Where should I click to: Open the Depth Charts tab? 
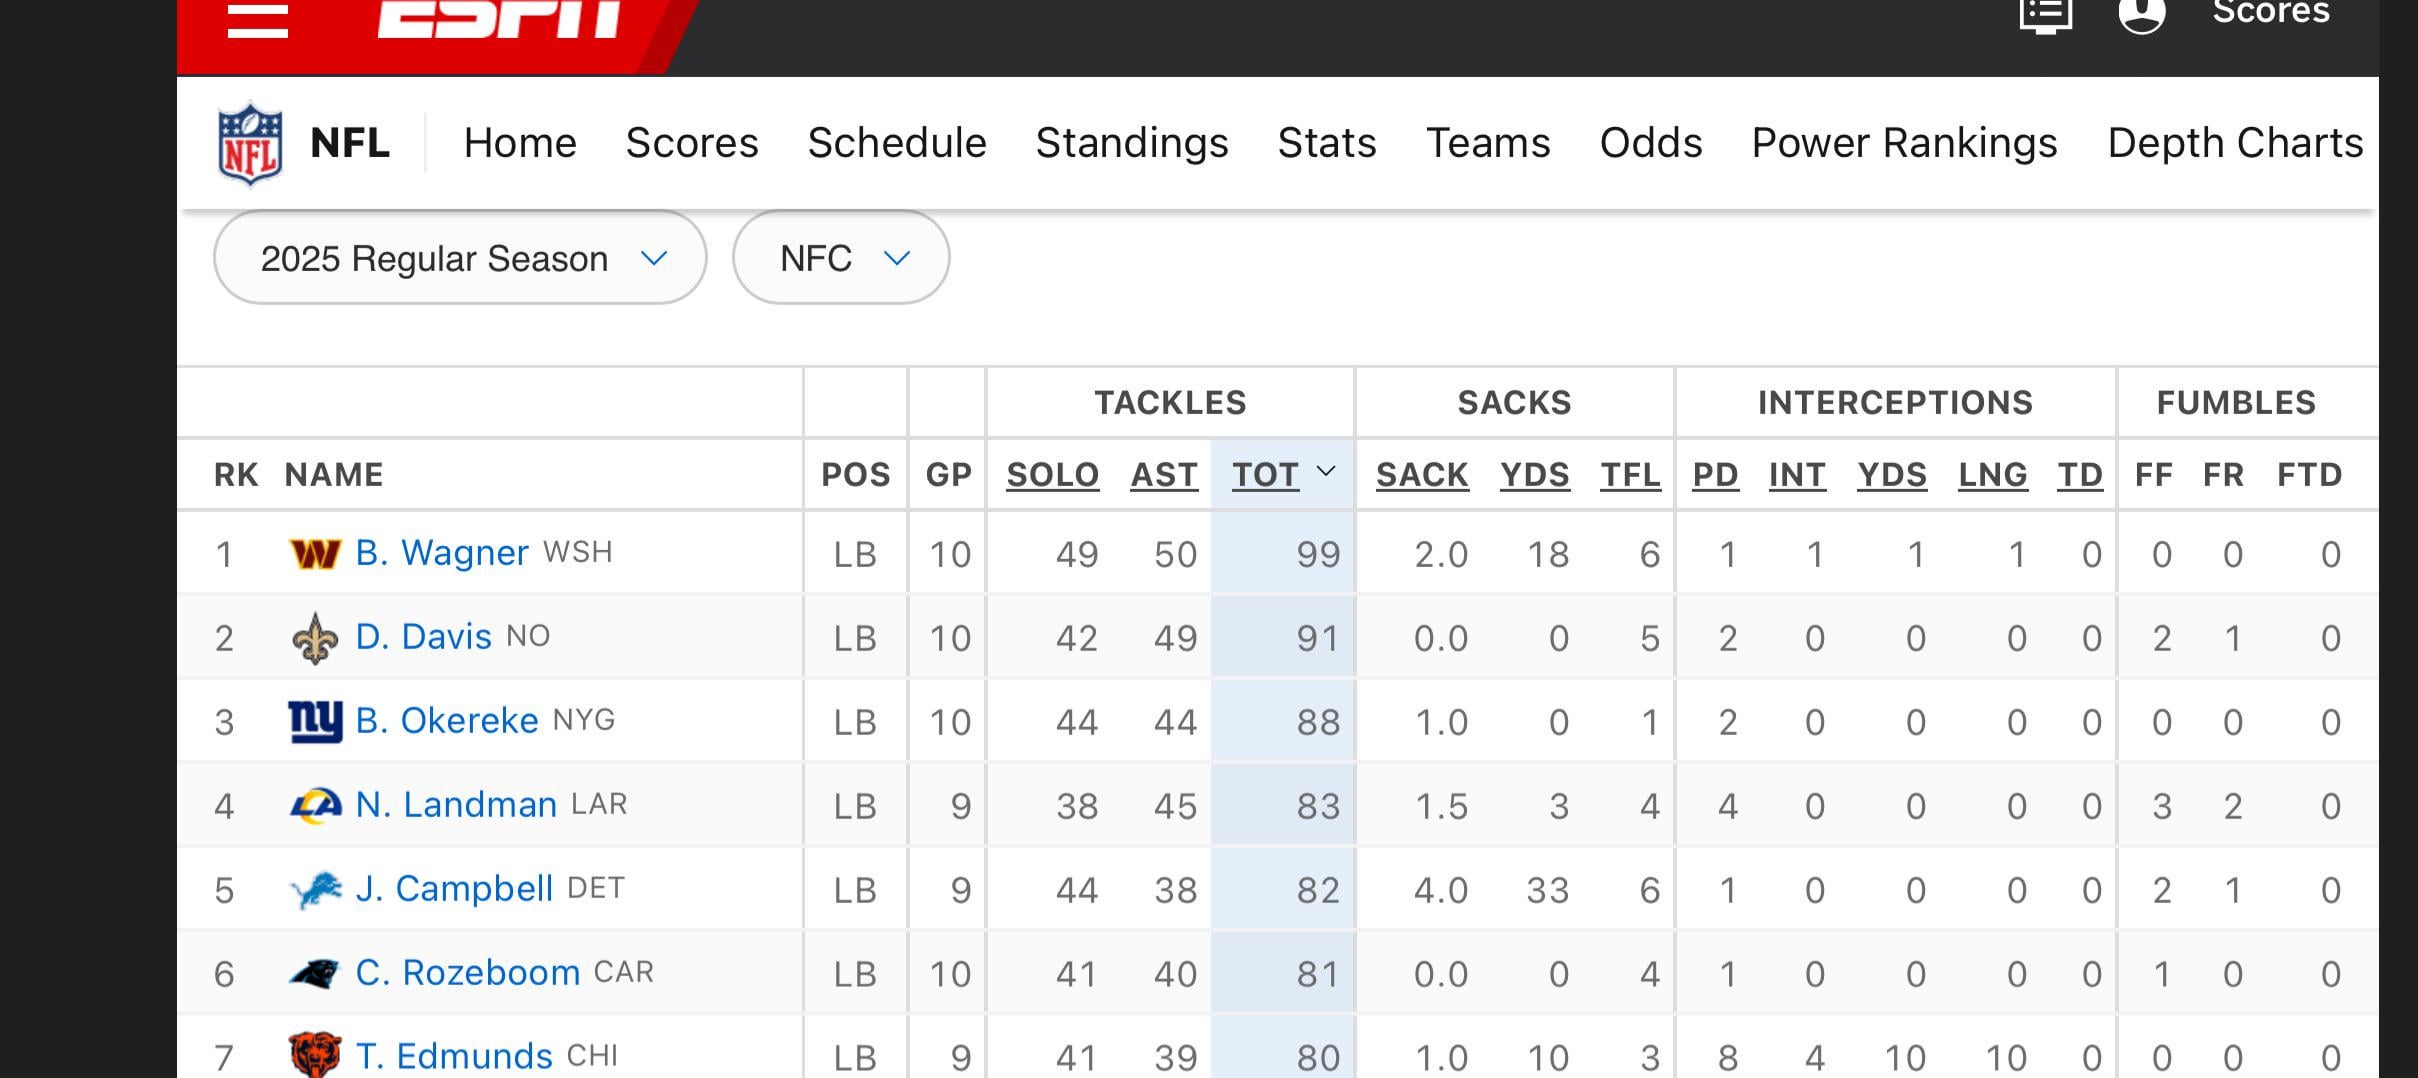pyautogui.click(x=2235, y=143)
